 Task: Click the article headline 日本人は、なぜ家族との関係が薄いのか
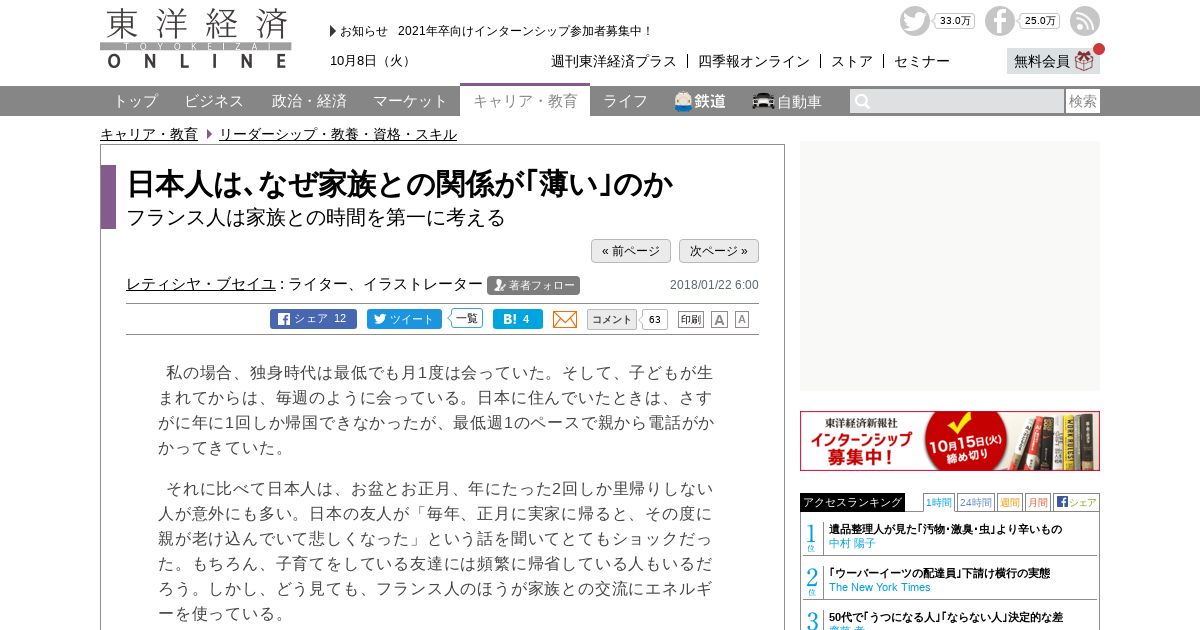tap(400, 183)
